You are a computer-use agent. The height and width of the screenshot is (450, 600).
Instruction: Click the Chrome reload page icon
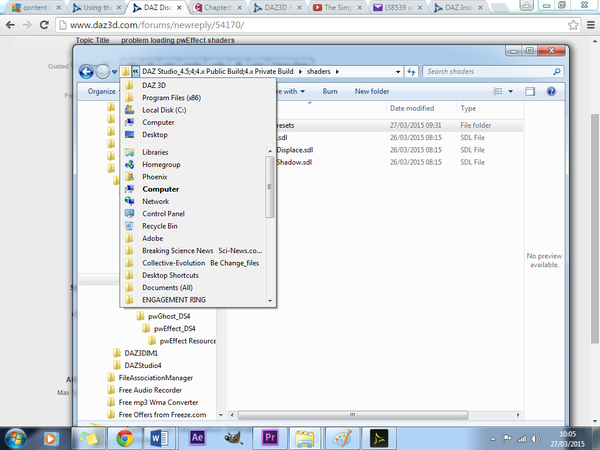[44, 25]
